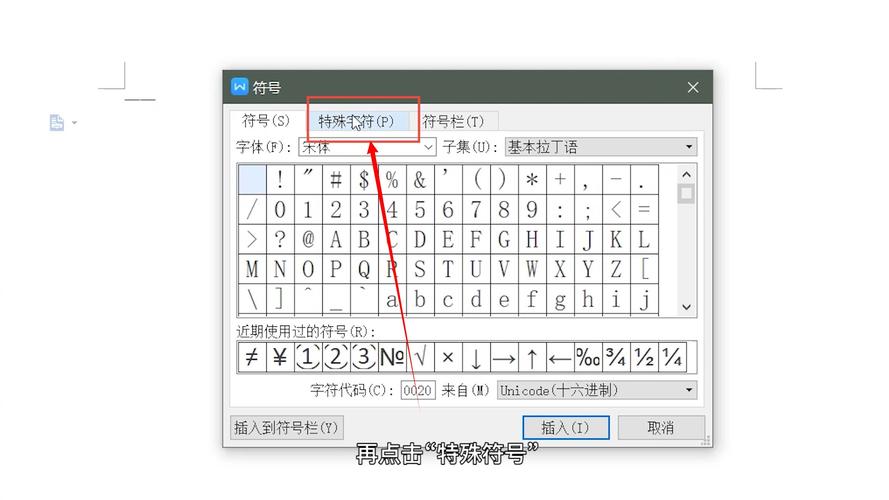Select the lowercase letter g in grid
This screenshot has width=889, height=500.
(560, 299)
